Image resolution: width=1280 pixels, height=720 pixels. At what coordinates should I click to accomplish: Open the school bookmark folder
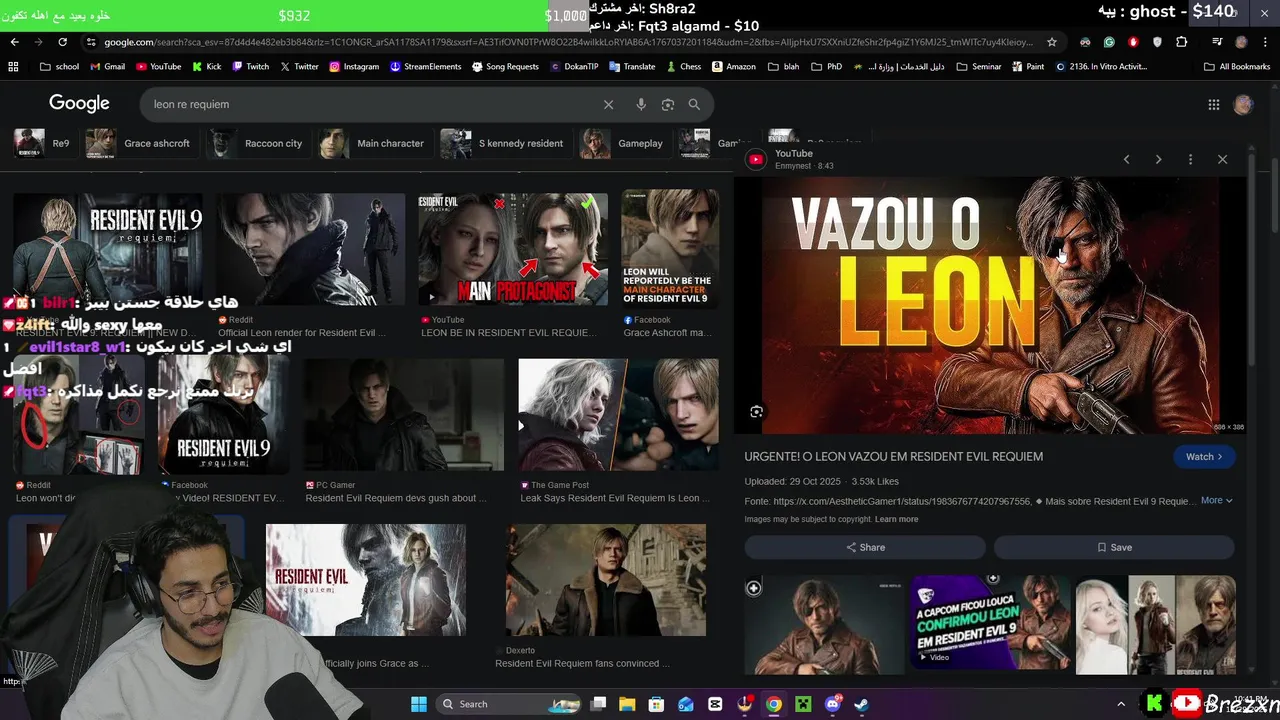tap(59, 67)
